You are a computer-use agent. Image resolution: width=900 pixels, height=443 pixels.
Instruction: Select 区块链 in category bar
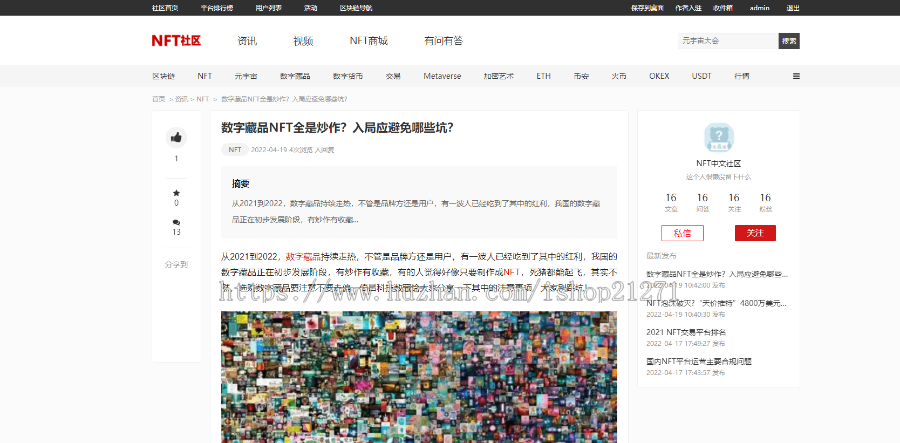[x=163, y=76]
